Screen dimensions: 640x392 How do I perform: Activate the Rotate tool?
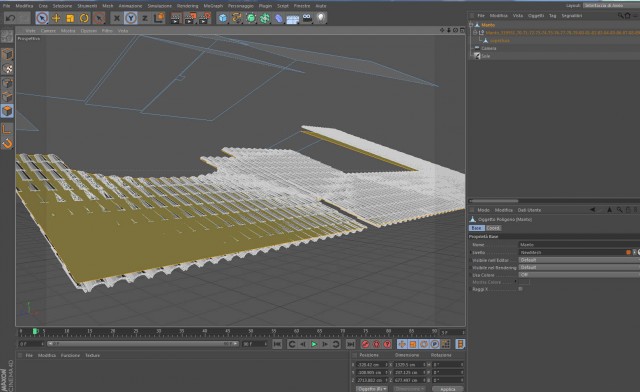coord(84,18)
